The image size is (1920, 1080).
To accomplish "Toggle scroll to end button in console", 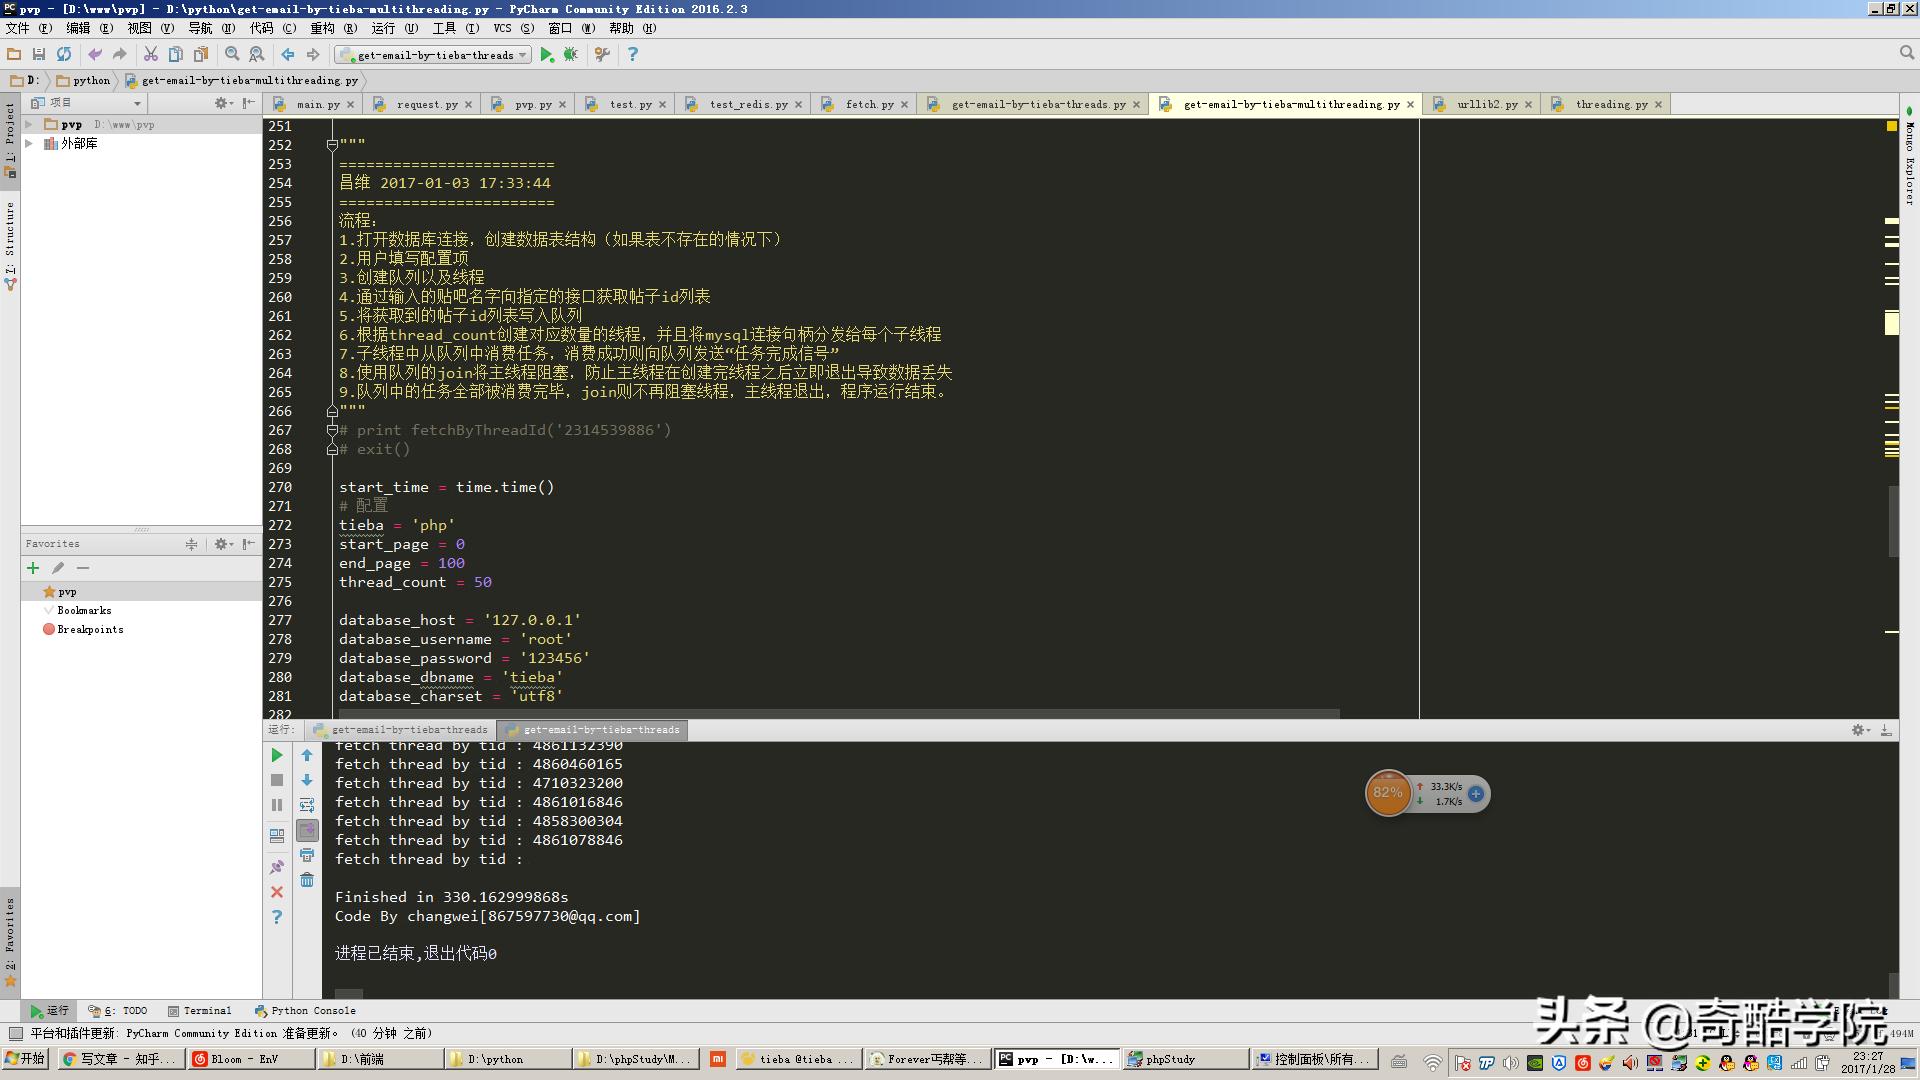I will [307, 831].
